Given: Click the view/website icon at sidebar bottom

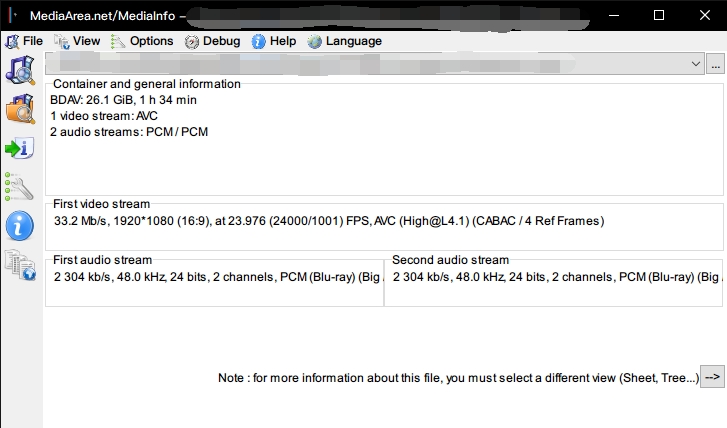Looking at the screenshot, I should coord(20,265).
